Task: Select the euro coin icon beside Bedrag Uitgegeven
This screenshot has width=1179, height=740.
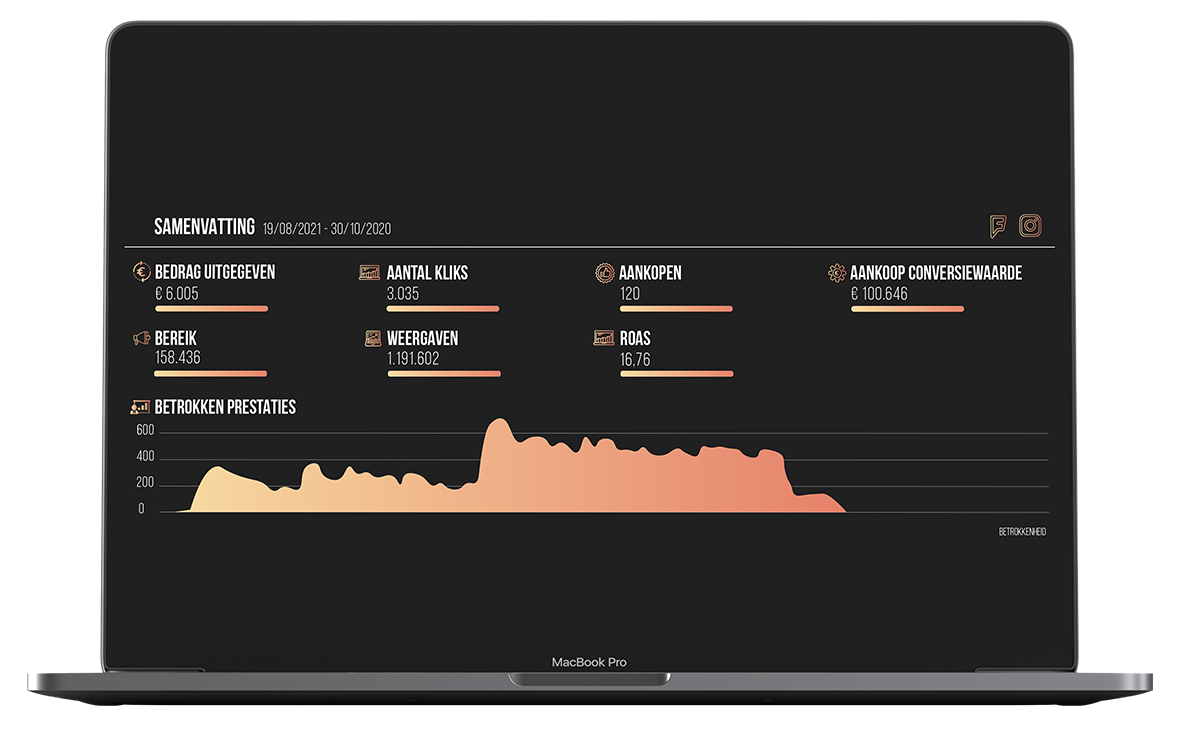Action: point(141,271)
